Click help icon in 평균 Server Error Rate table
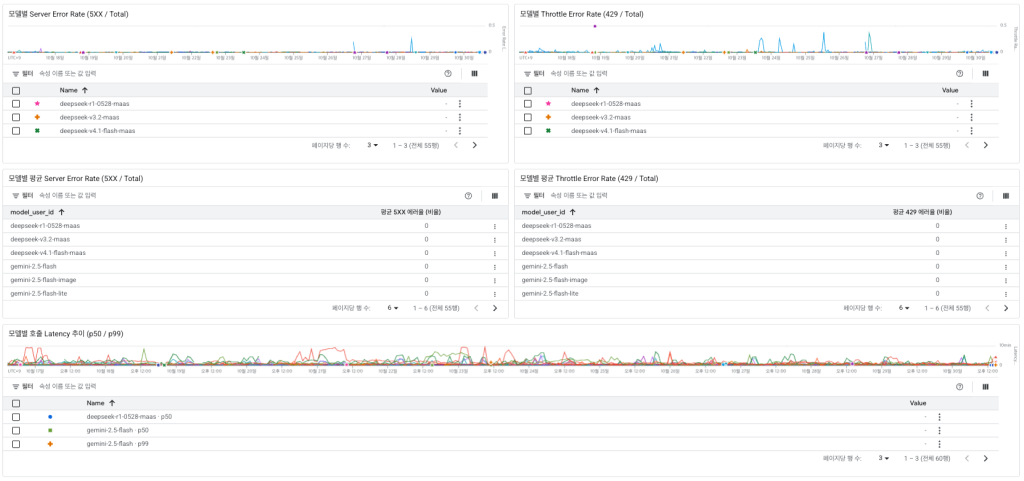Image resolution: width=1024 pixels, height=481 pixels. [x=468, y=196]
